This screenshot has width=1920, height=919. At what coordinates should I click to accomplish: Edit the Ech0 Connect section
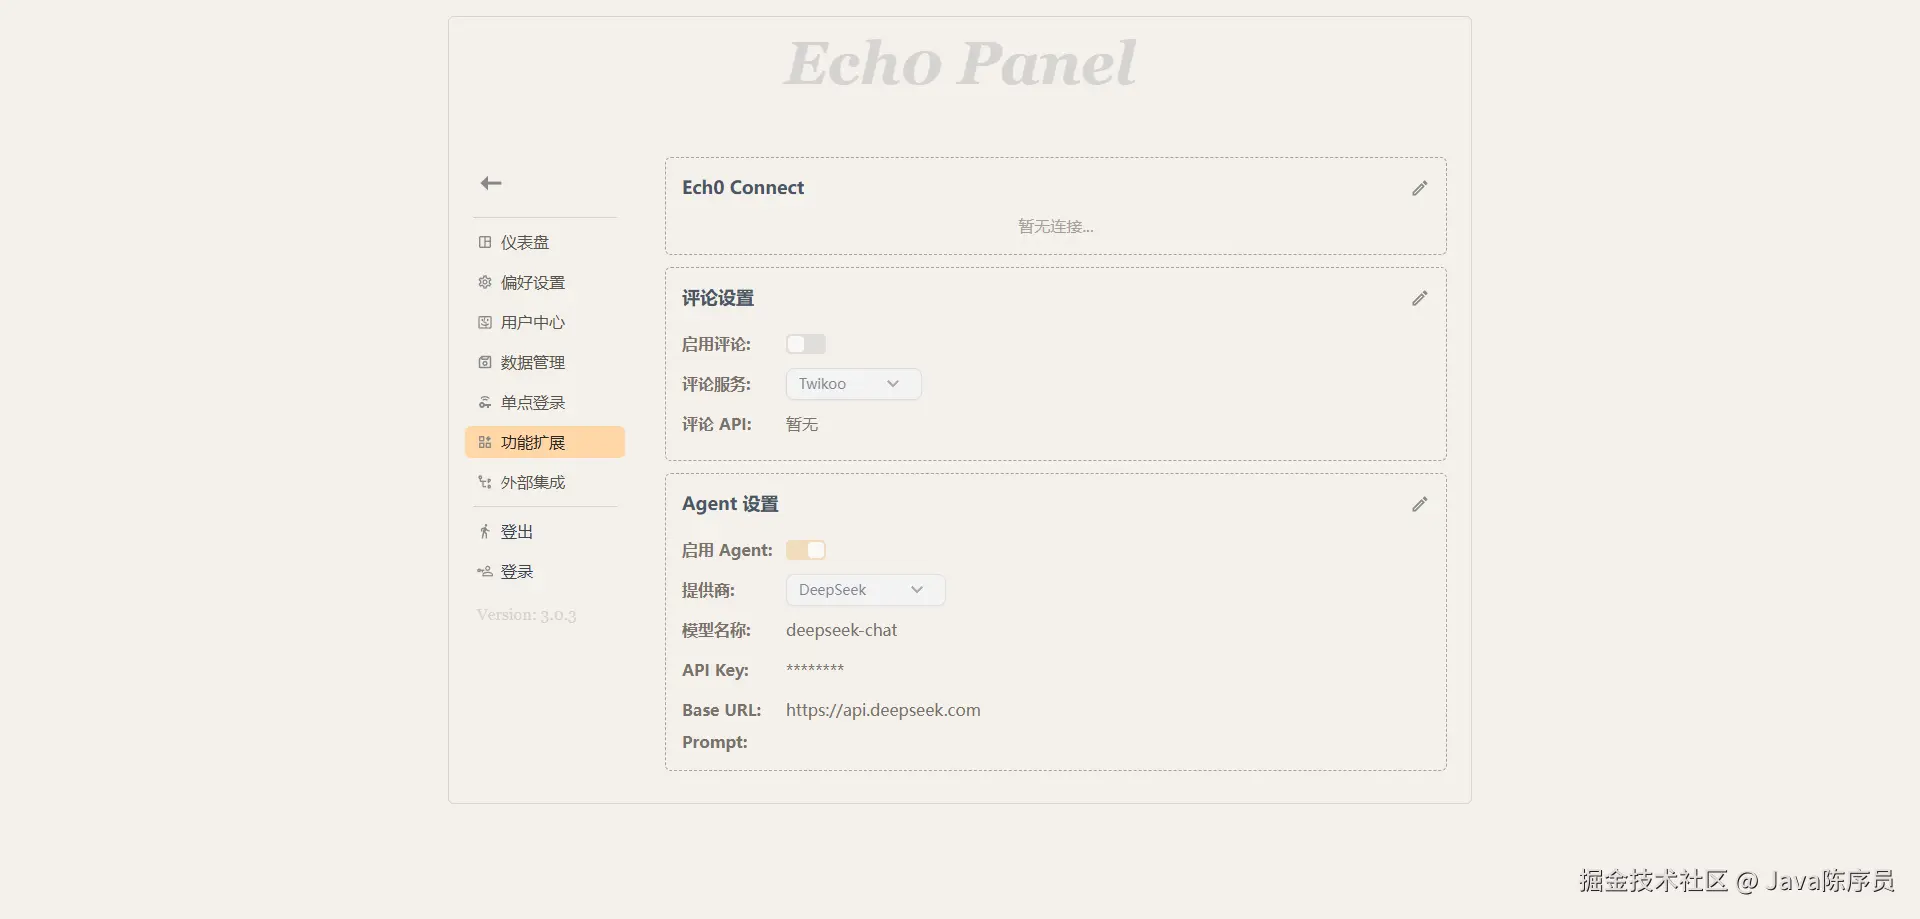[x=1419, y=188]
